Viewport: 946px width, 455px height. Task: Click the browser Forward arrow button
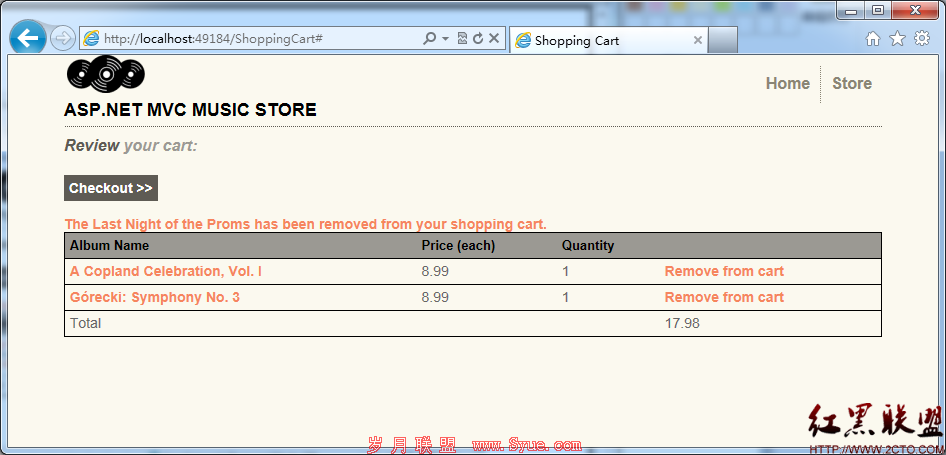(63, 39)
